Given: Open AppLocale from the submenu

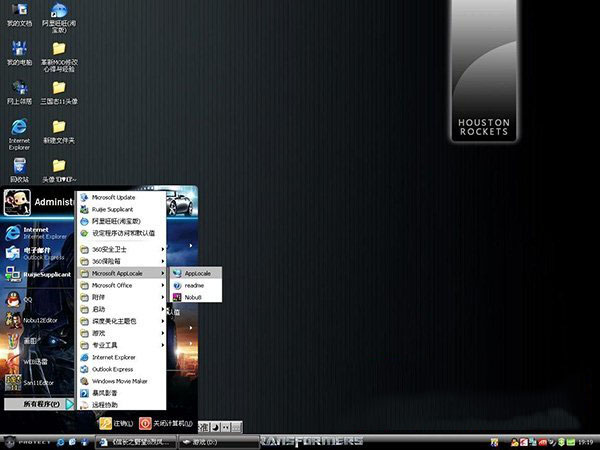Looking at the screenshot, I should click(x=196, y=273).
